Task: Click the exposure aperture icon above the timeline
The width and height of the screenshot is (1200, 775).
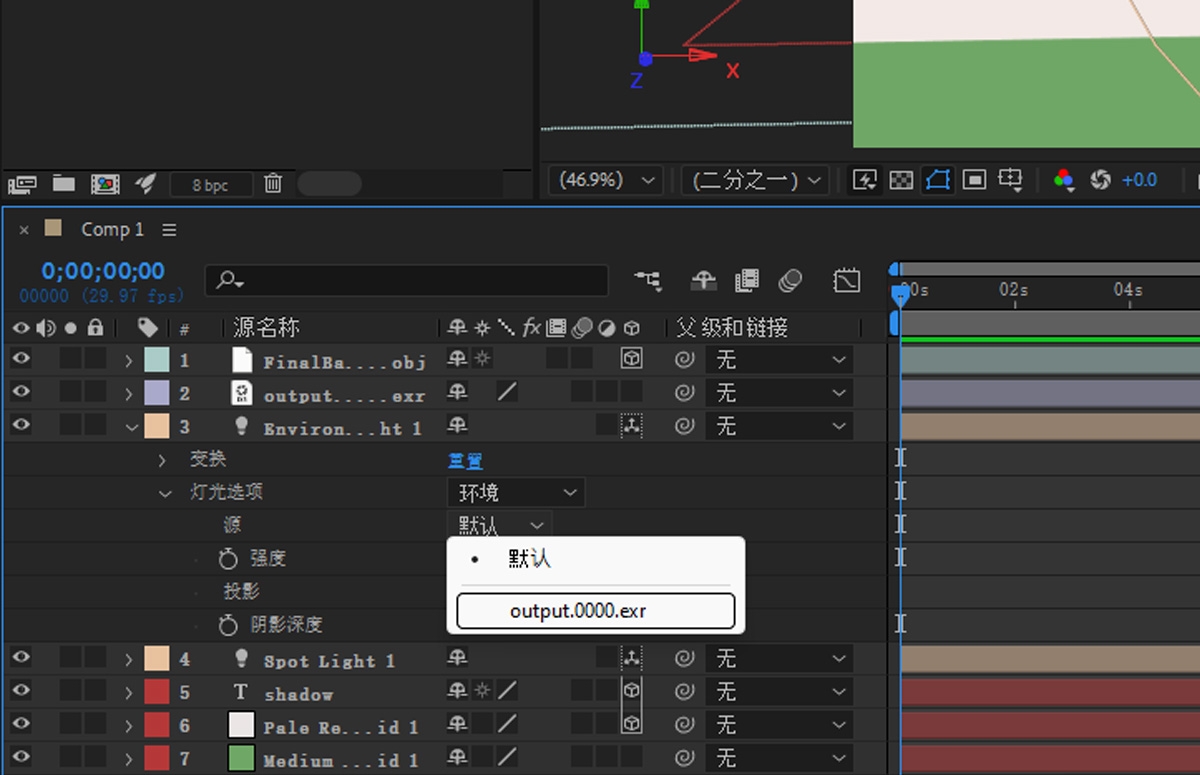Action: [x=1098, y=180]
